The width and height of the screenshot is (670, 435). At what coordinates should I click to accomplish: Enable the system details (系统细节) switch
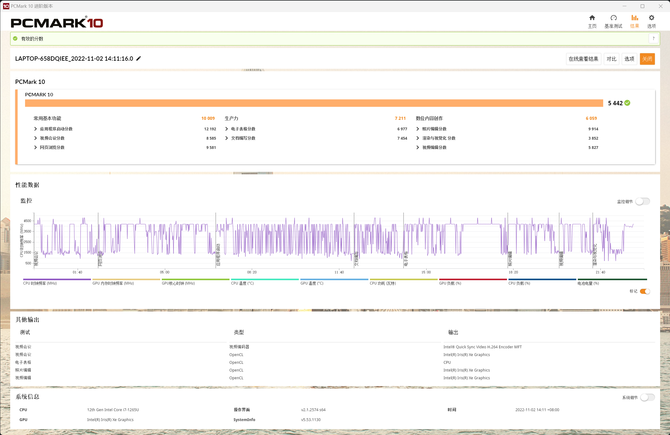pyautogui.click(x=647, y=397)
